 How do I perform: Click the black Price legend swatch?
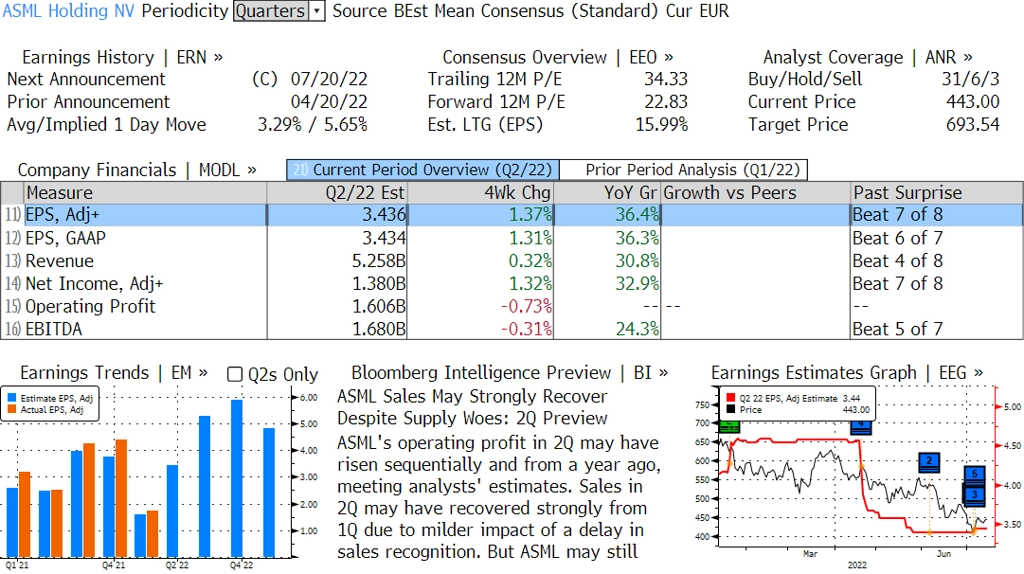coord(730,409)
